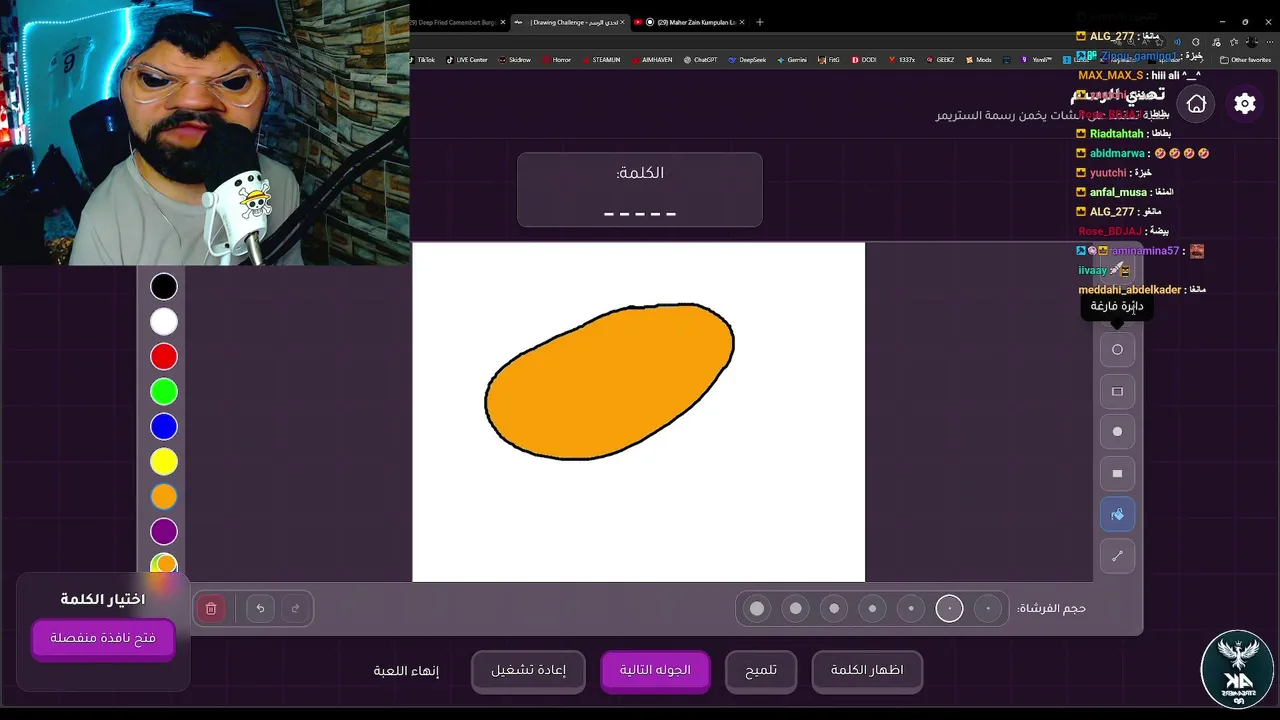The image size is (1280, 720).
Task: Open STEAMUN bookmark
Action: tap(601, 60)
